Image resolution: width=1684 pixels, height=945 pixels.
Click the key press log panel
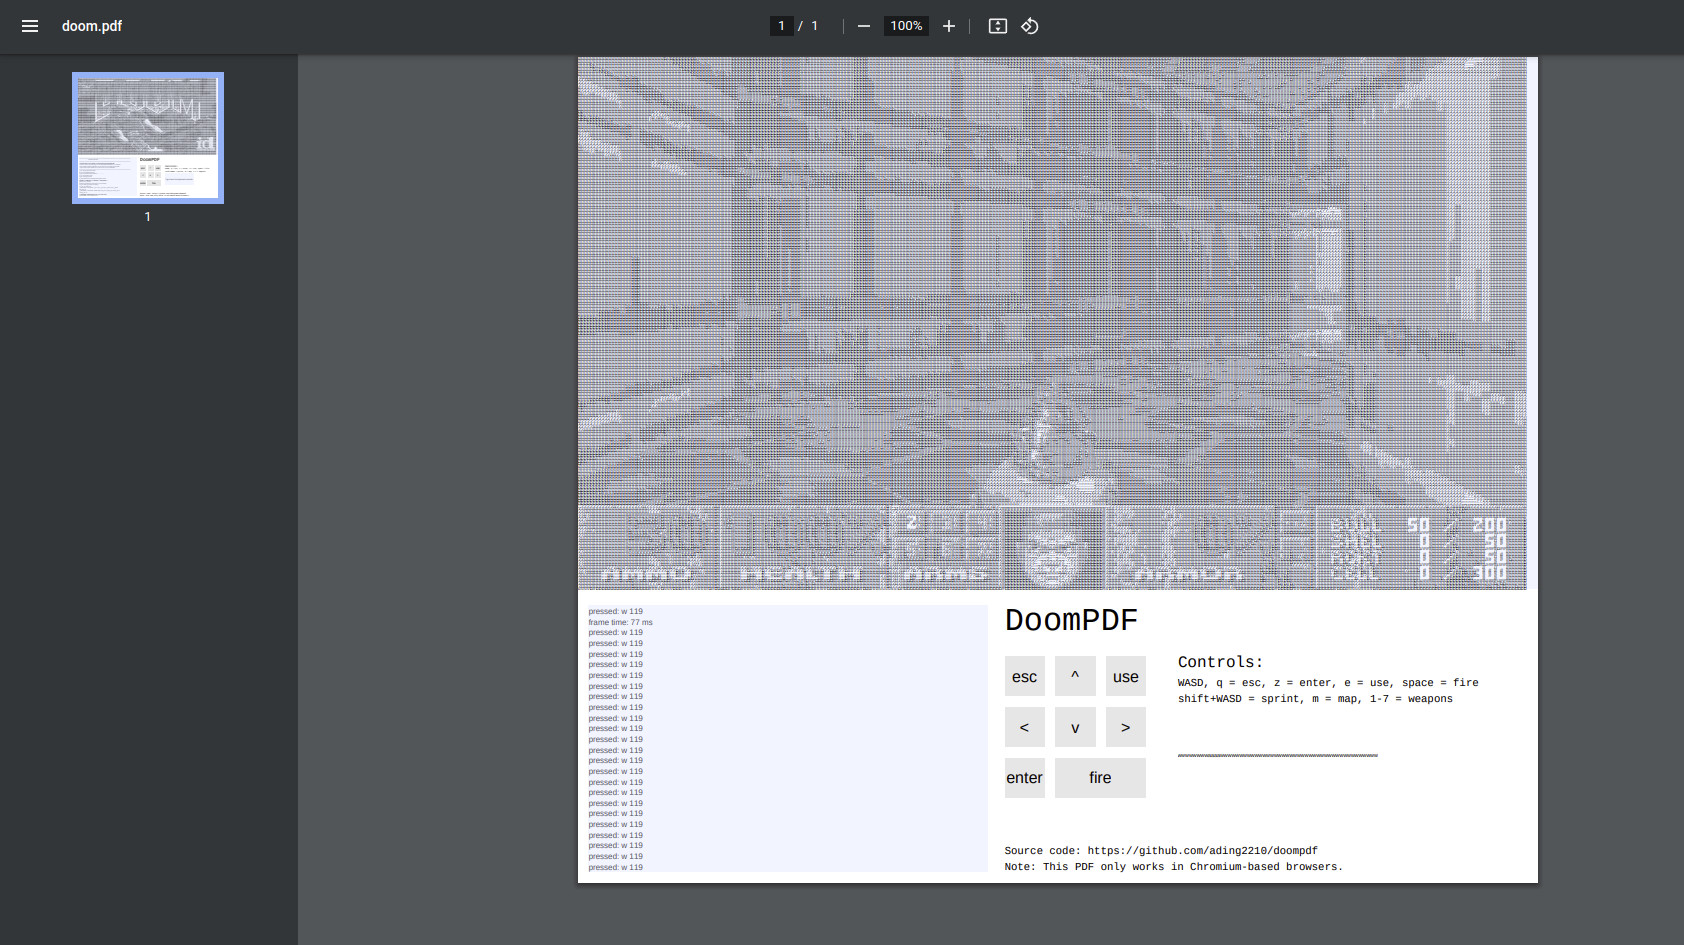[x=785, y=738]
